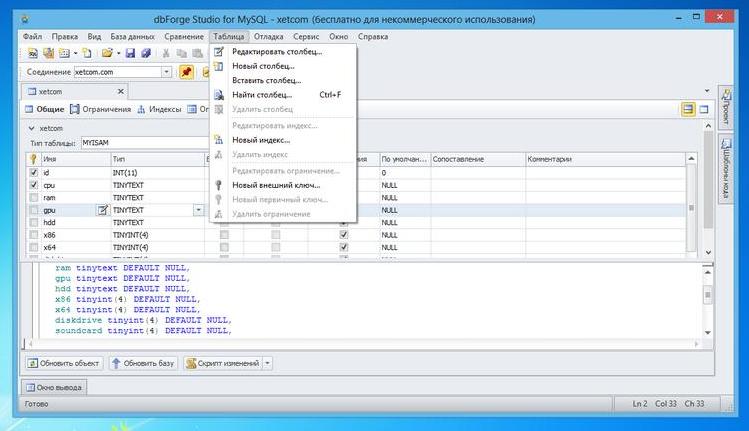This screenshot has height=431, width=749.
Task: Click the Save All toolbar icon
Action: pyautogui.click(x=146, y=53)
